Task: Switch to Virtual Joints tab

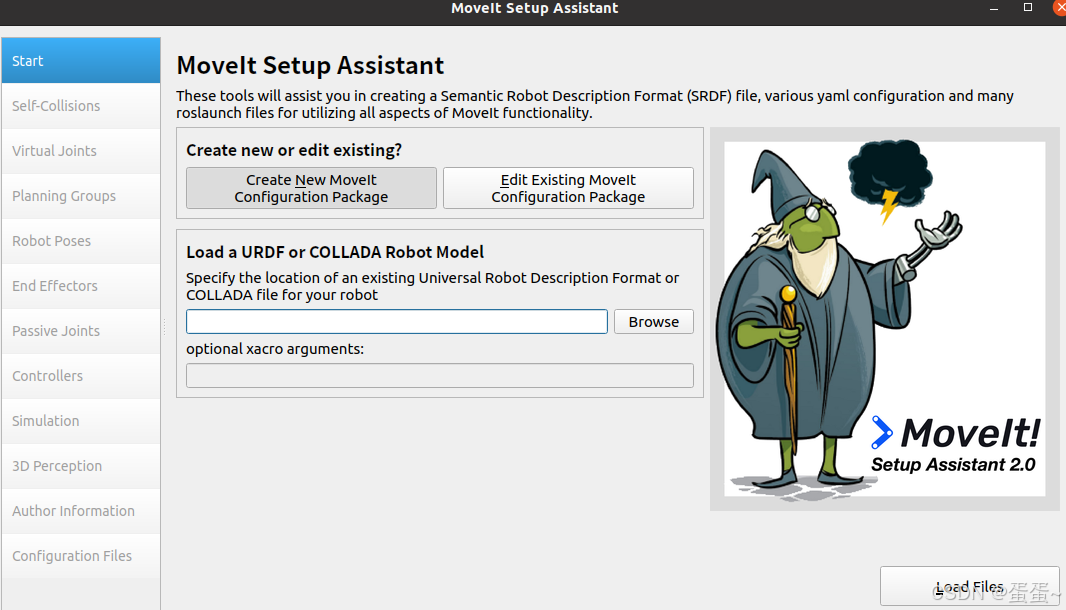Action: pyautogui.click(x=81, y=150)
